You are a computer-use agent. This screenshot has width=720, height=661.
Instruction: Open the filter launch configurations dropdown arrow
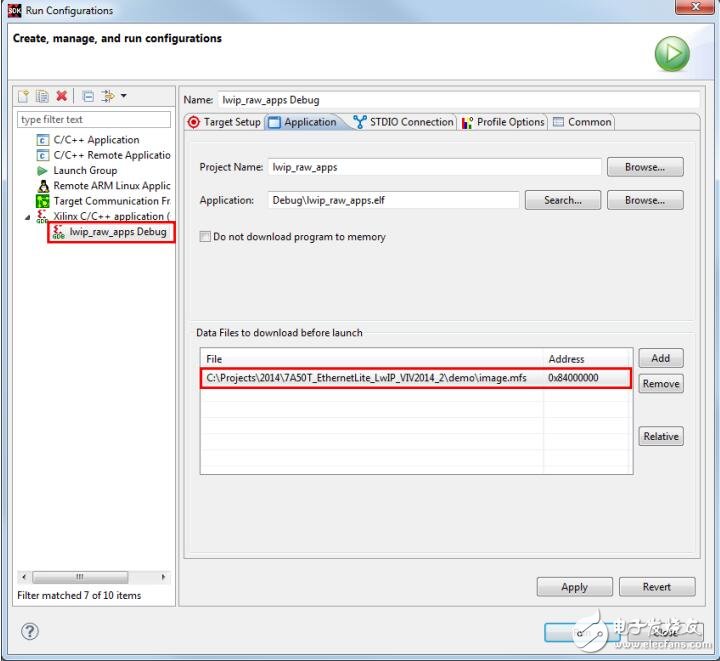coord(124,96)
